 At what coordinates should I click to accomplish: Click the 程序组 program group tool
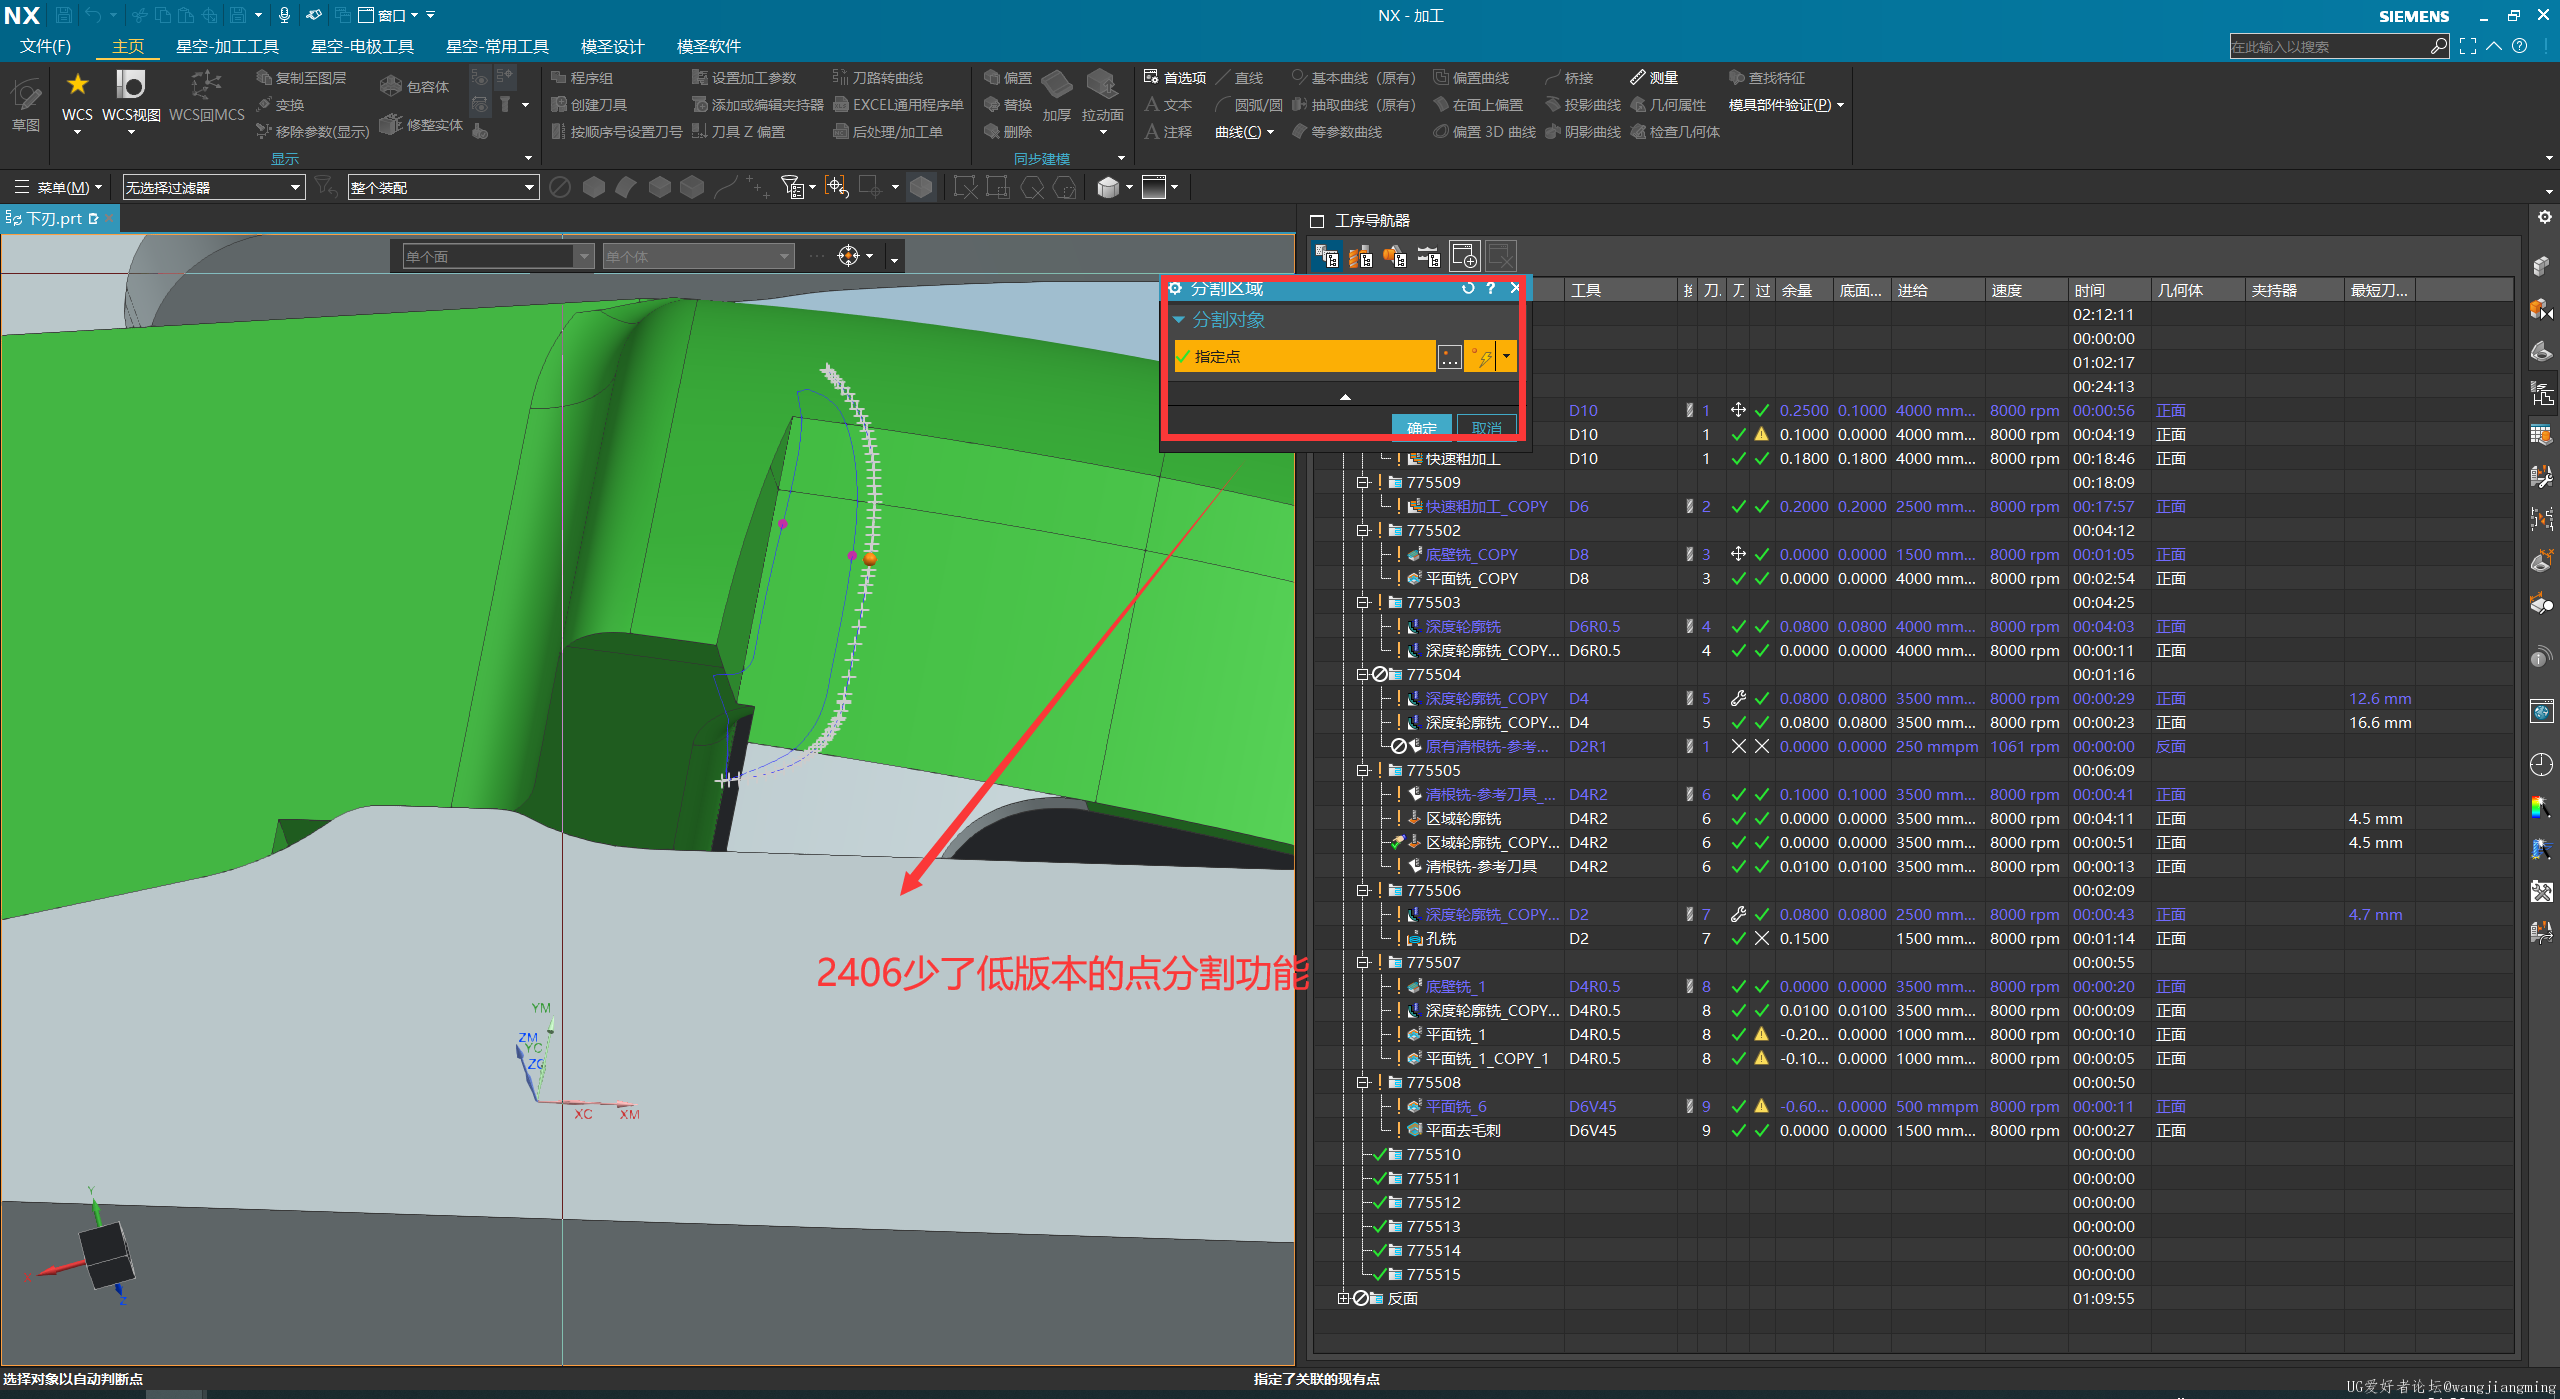coord(582,78)
